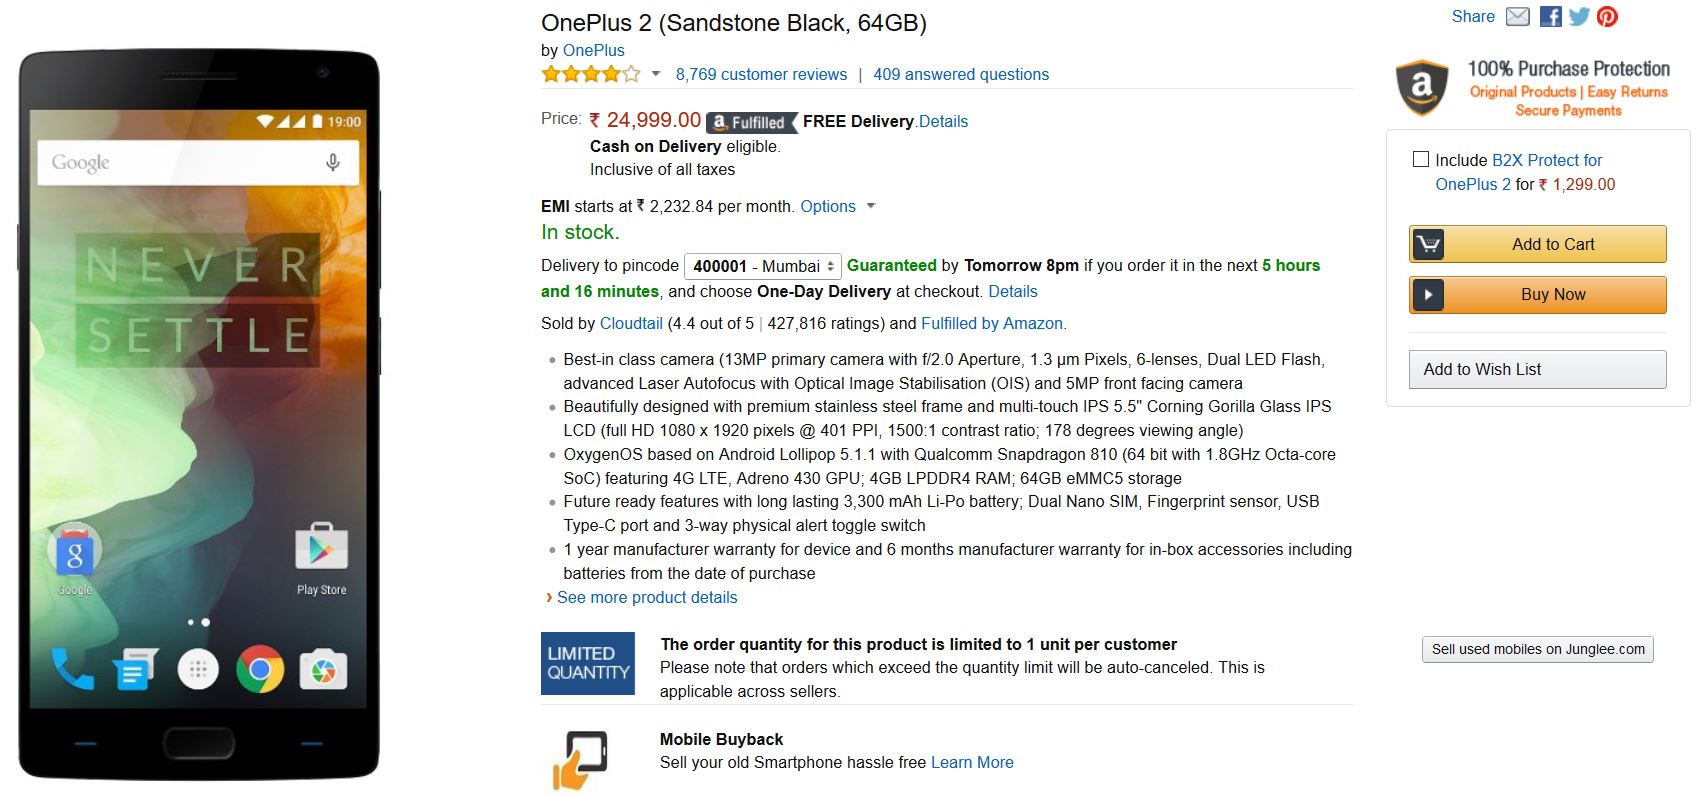The image size is (1697, 801).
Task: Share on Pinterest icon
Action: coord(1607,17)
